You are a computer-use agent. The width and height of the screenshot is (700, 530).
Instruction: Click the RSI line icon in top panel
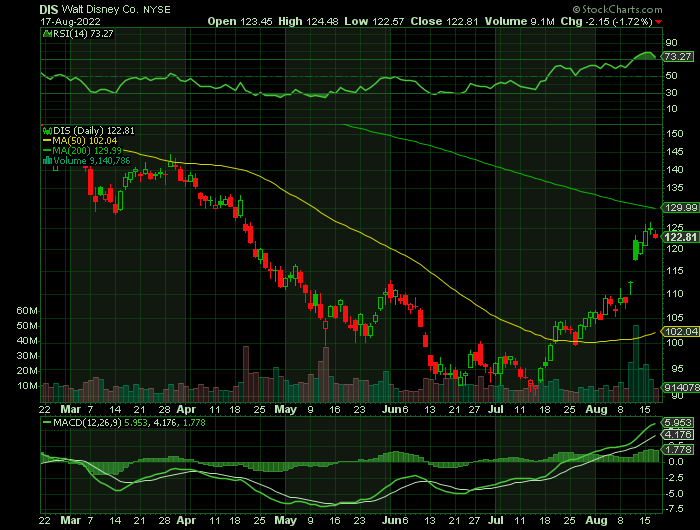(x=44, y=33)
